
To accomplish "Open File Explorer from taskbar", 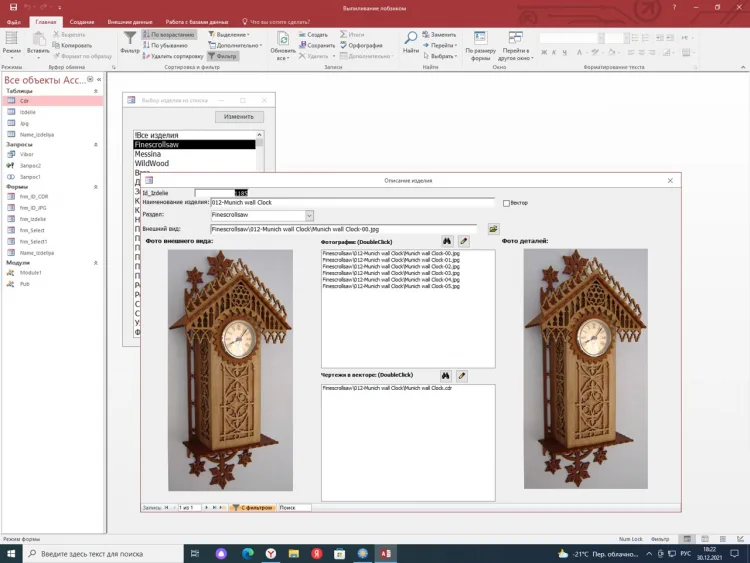I will point(294,554).
